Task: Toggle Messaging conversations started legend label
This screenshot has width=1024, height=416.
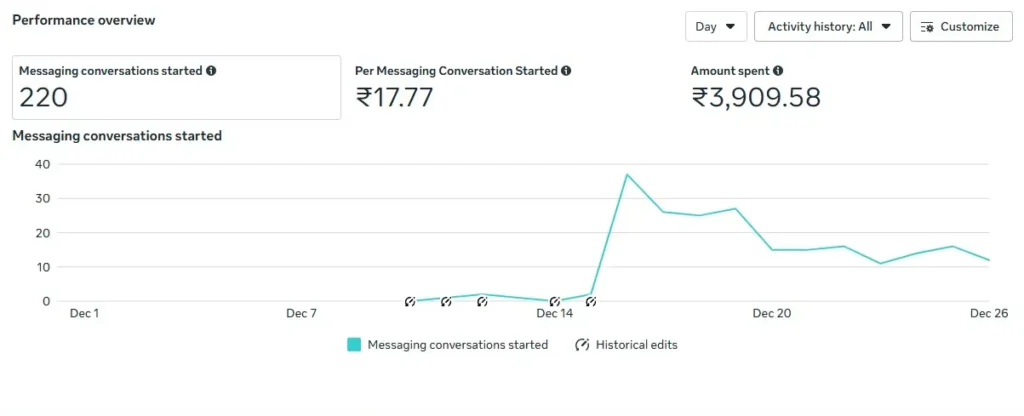Action: [458, 345]
